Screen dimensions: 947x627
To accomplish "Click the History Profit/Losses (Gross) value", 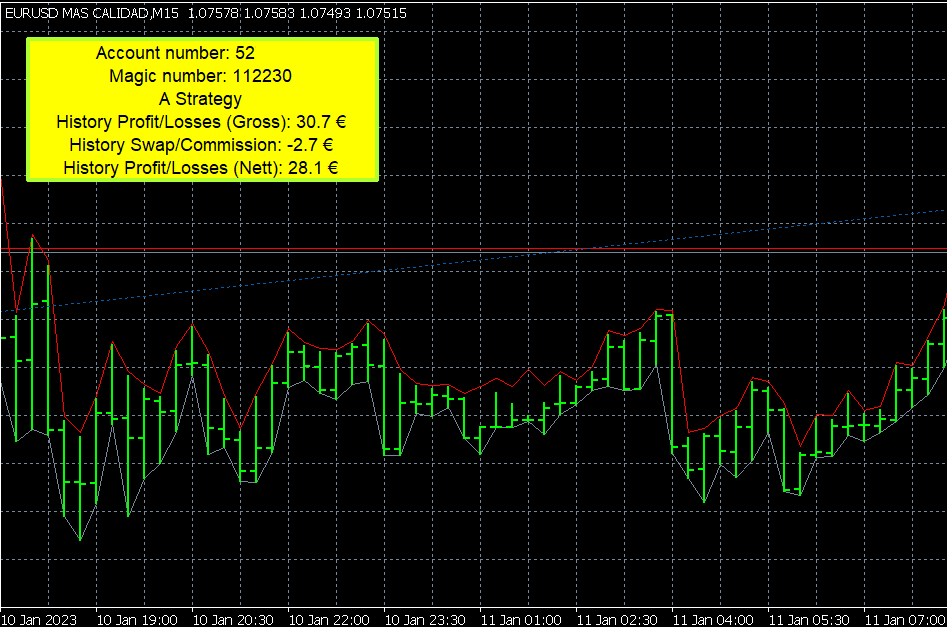I will 321,122.
